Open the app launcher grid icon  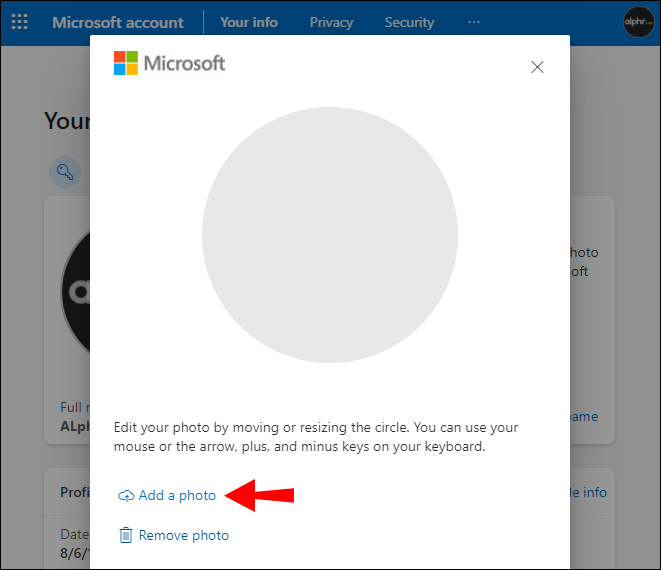point(19,22)
